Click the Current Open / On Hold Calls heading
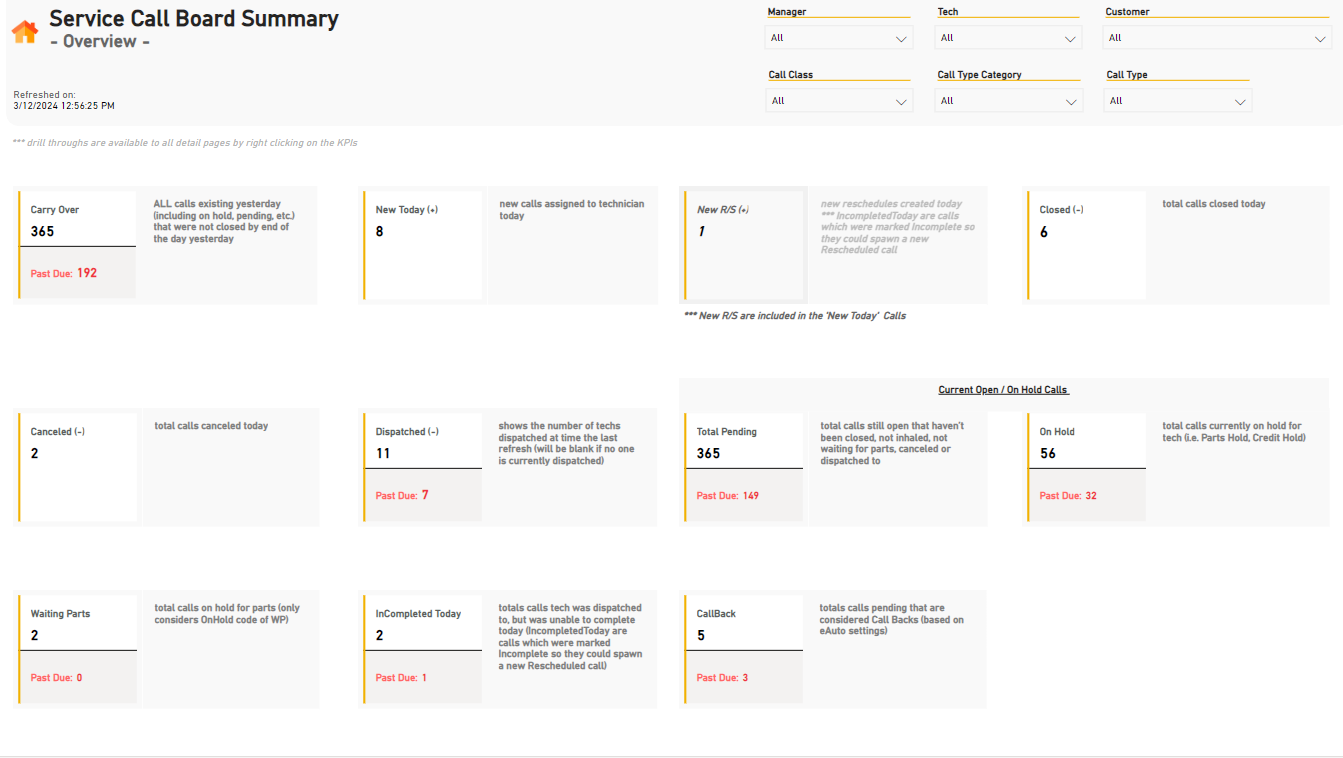 click(1003, 390)
